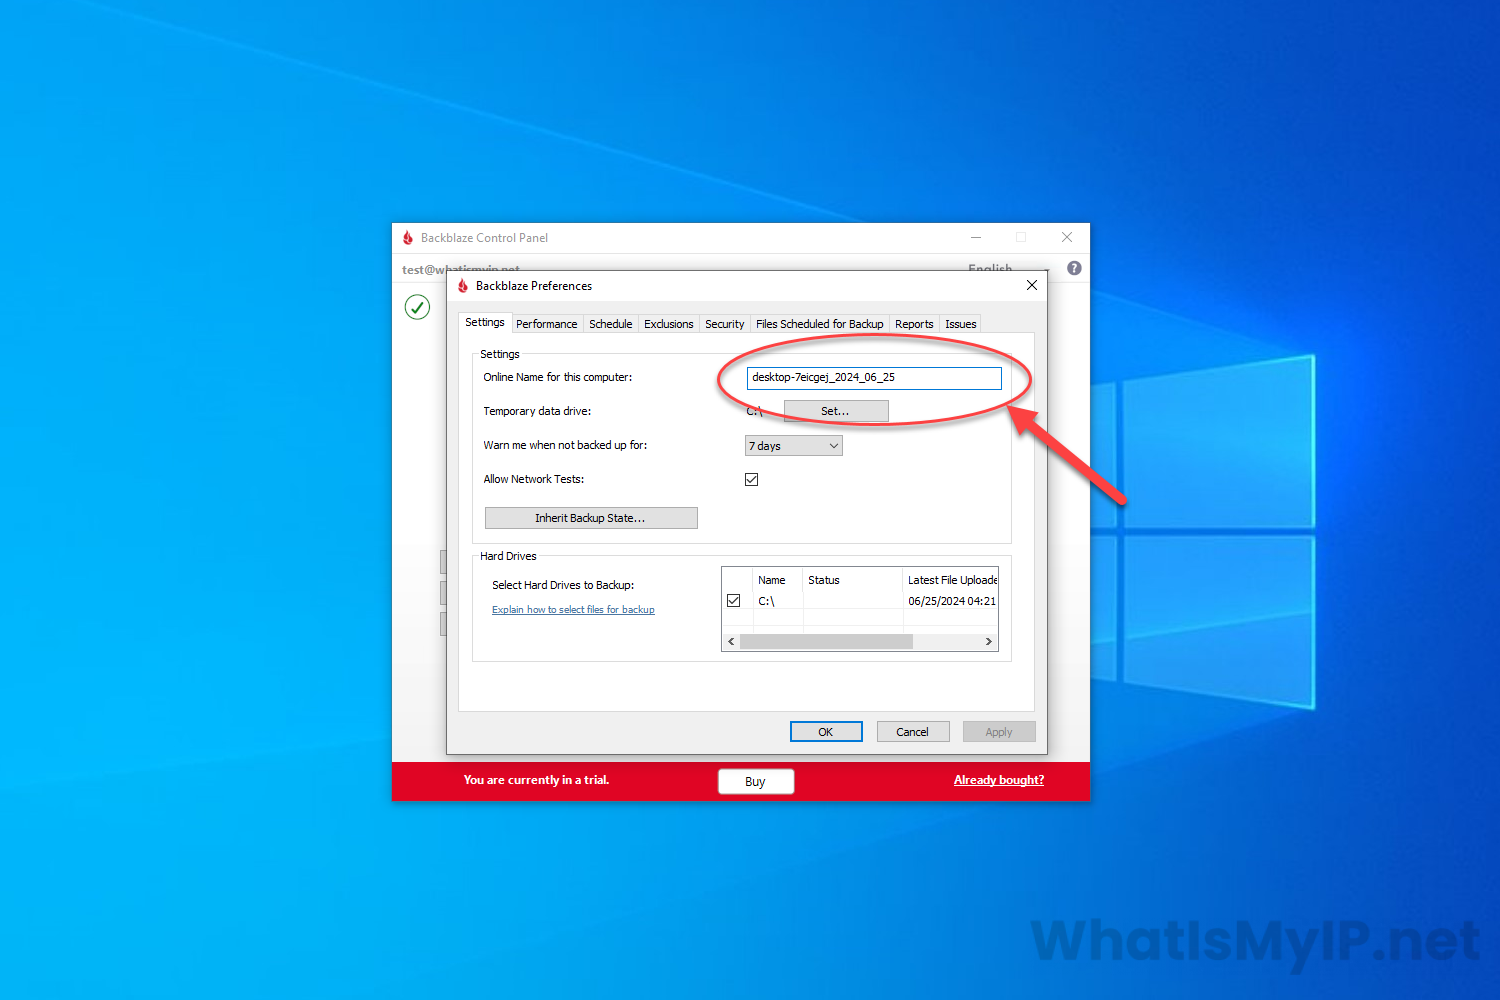Open Files Scheduled for Backup tab
This screenshot has width=1500, height=1000.
pyautogui.click(x=820, y=324)
